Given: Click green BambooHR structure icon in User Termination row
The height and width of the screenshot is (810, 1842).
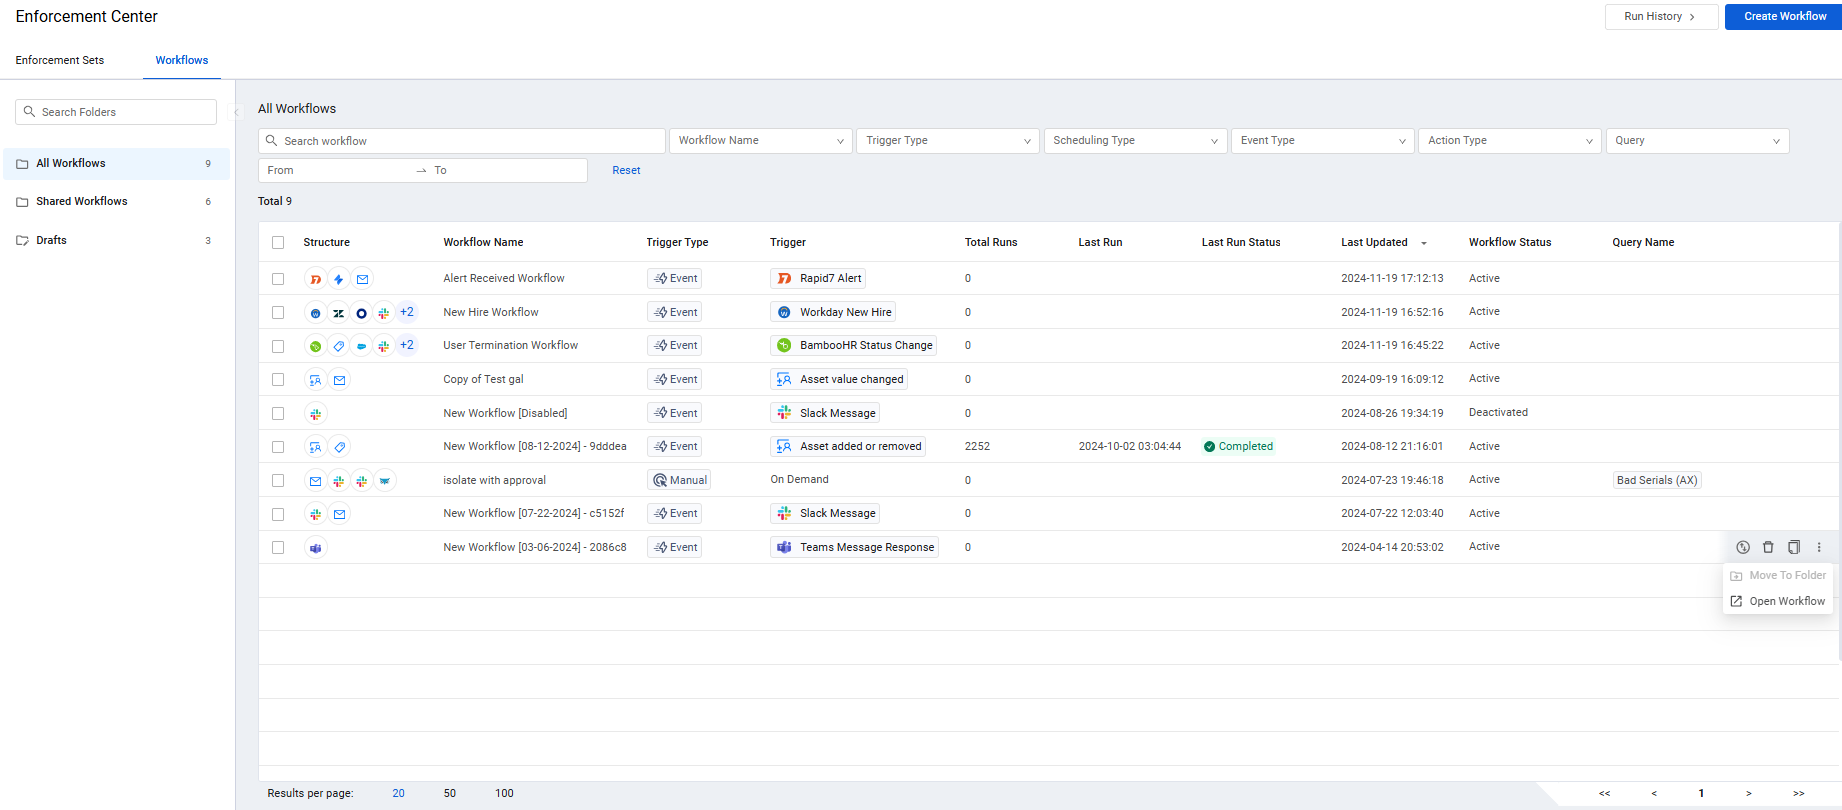Looking at the screenshot, I should click(x=316, y=346).
